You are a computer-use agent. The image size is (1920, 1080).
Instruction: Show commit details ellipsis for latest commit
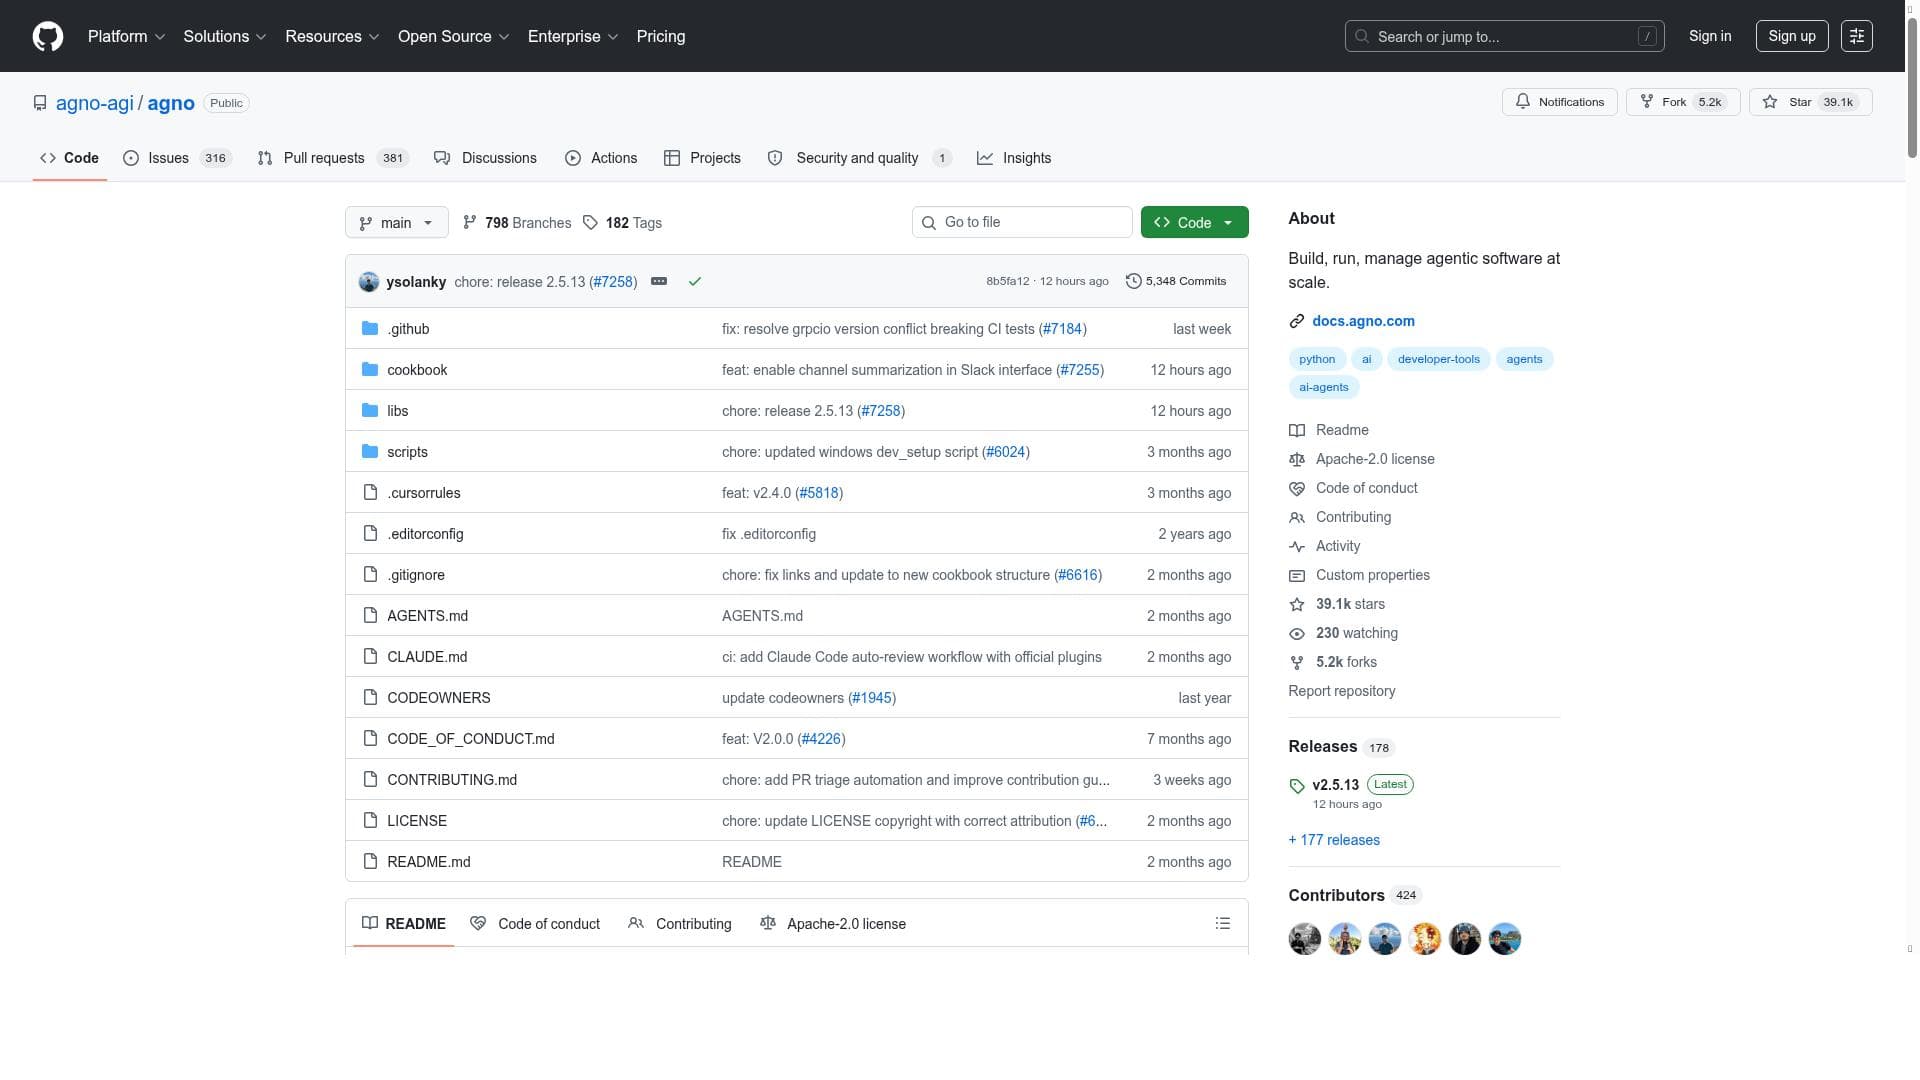(659, 282)
